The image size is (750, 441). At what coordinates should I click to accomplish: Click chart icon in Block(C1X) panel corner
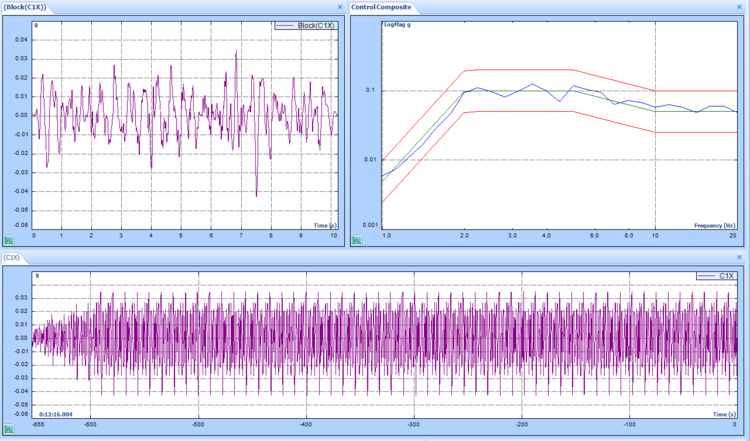(x=9, y=240)
